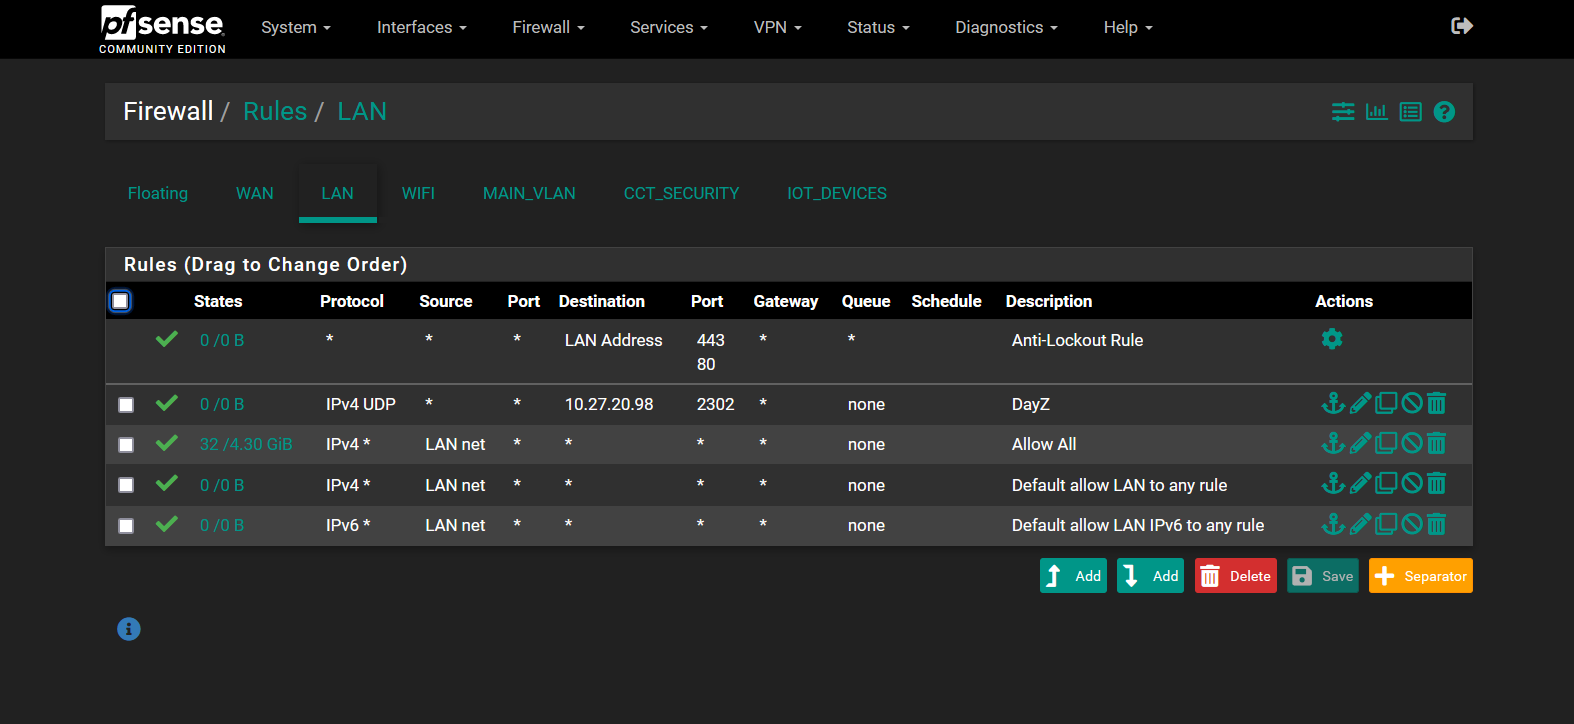The width and height of the screenshot is (1574, 724).
Task: Copy the Default allow LAN to any rule
Action: coord(1386,484)
